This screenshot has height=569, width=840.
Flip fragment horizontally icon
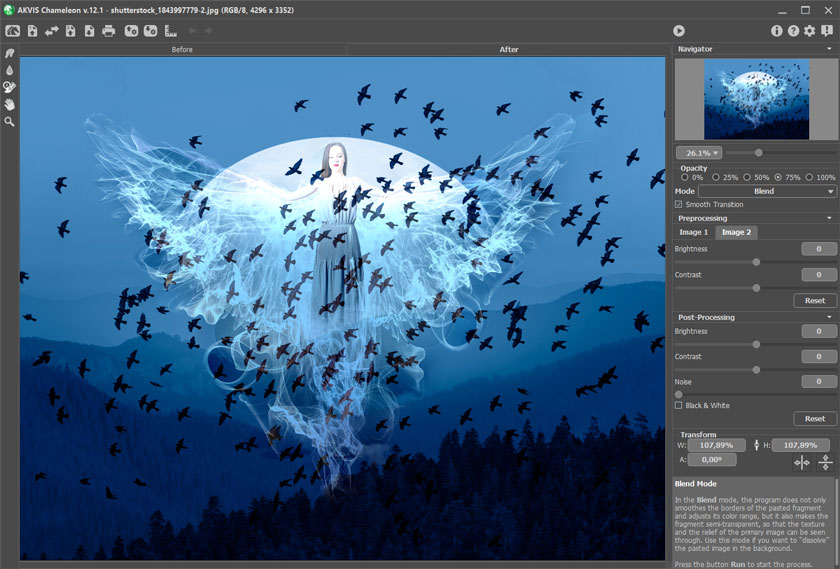coord(802,462)
